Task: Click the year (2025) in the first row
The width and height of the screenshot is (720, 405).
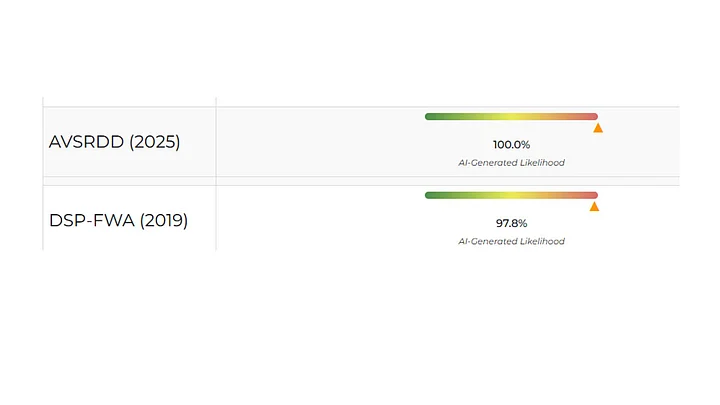Action: (154, 142)
